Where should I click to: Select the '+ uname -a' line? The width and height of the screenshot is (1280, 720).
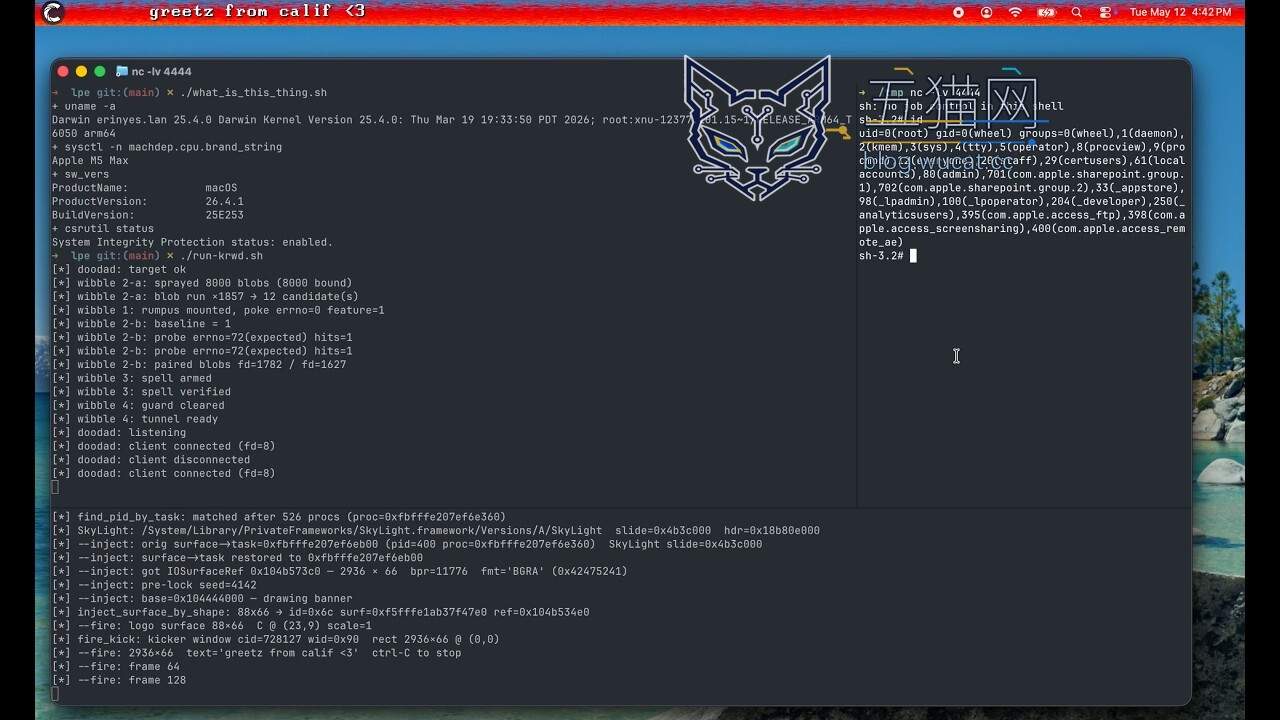84,106
